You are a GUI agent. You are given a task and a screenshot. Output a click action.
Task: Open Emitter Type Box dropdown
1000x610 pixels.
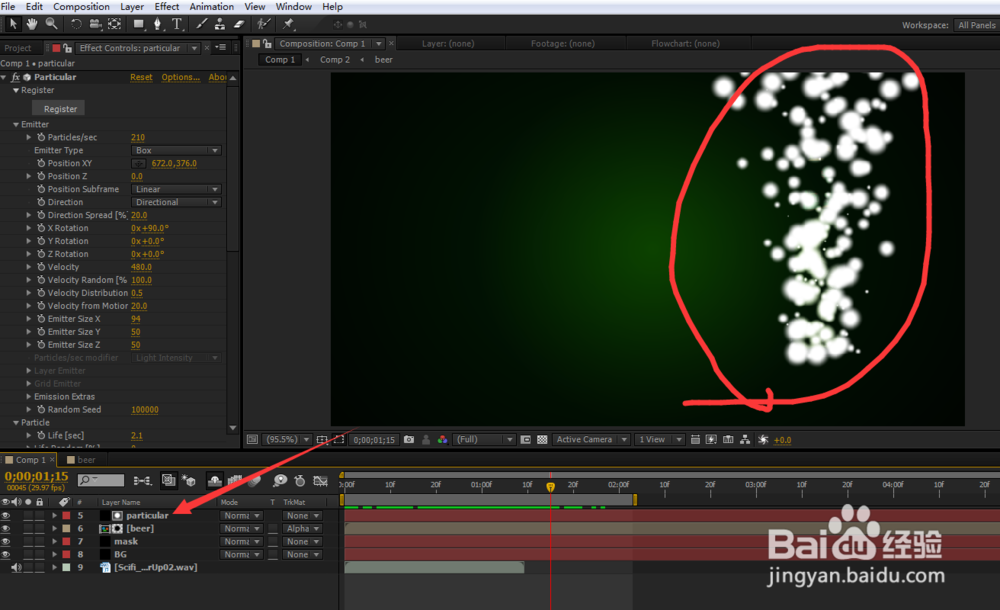point(176,151)
